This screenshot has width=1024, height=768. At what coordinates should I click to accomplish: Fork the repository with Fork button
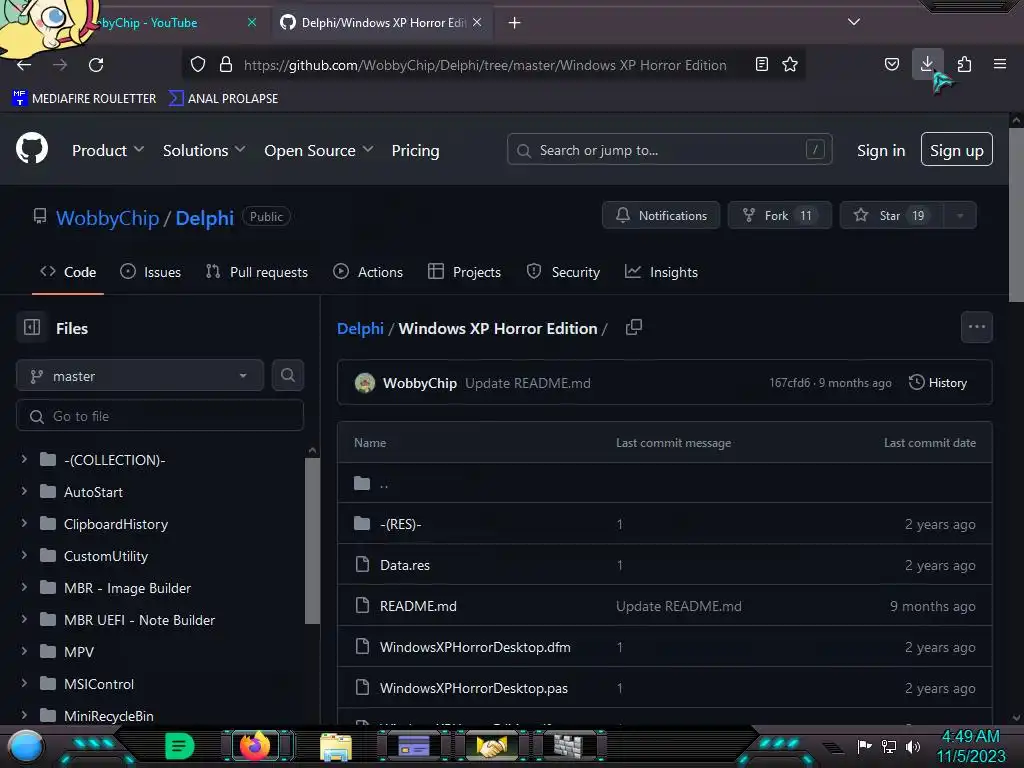tap(780, 216)
